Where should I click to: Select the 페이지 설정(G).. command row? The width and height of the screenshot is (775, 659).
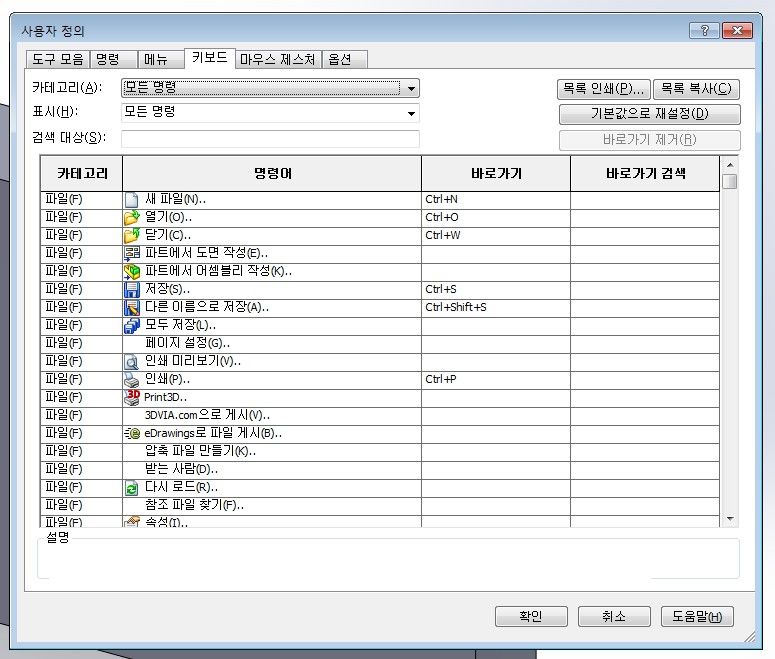click(380, 344)
